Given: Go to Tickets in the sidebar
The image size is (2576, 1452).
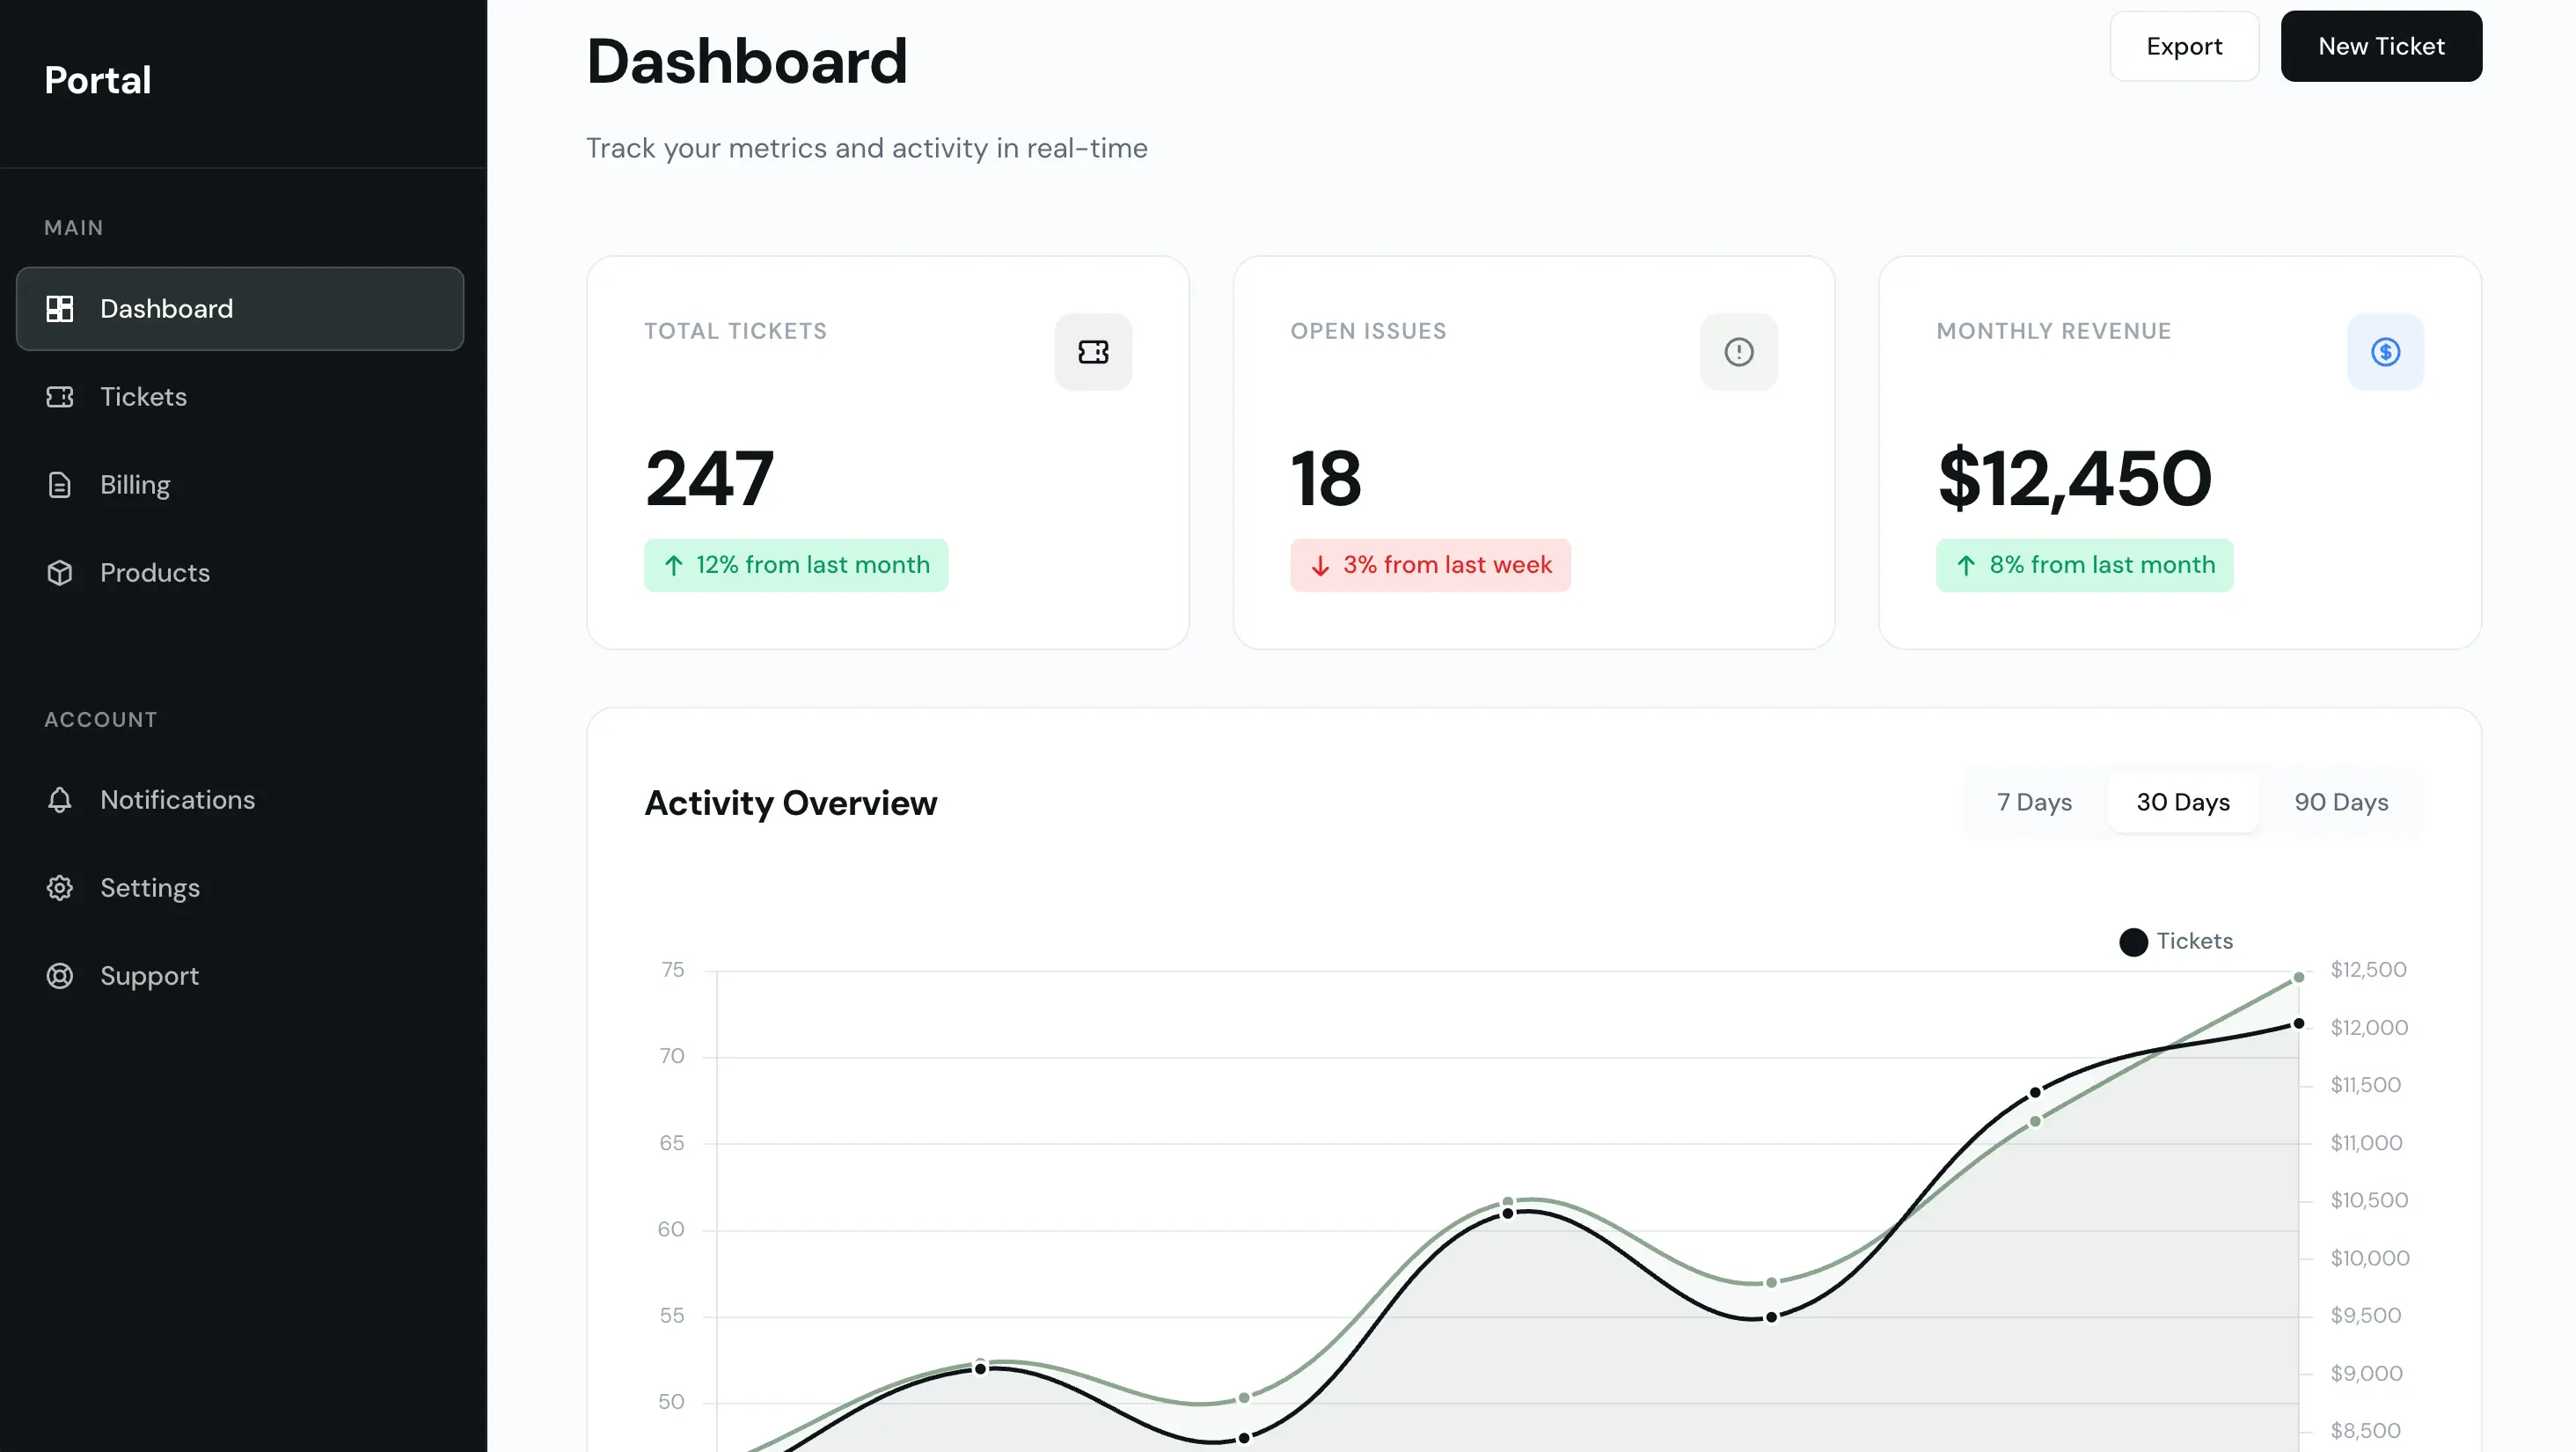Looking at the screenshot, I should click(240, 397).
